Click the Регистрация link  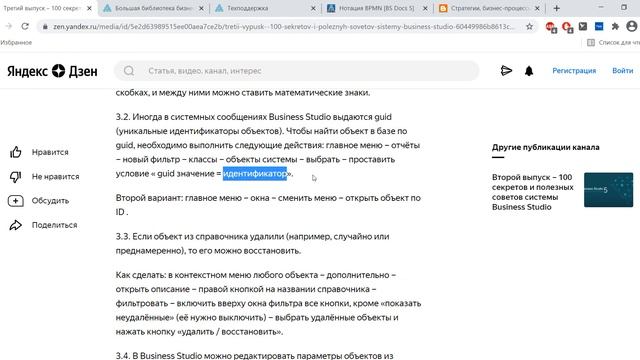click(574, 71)
